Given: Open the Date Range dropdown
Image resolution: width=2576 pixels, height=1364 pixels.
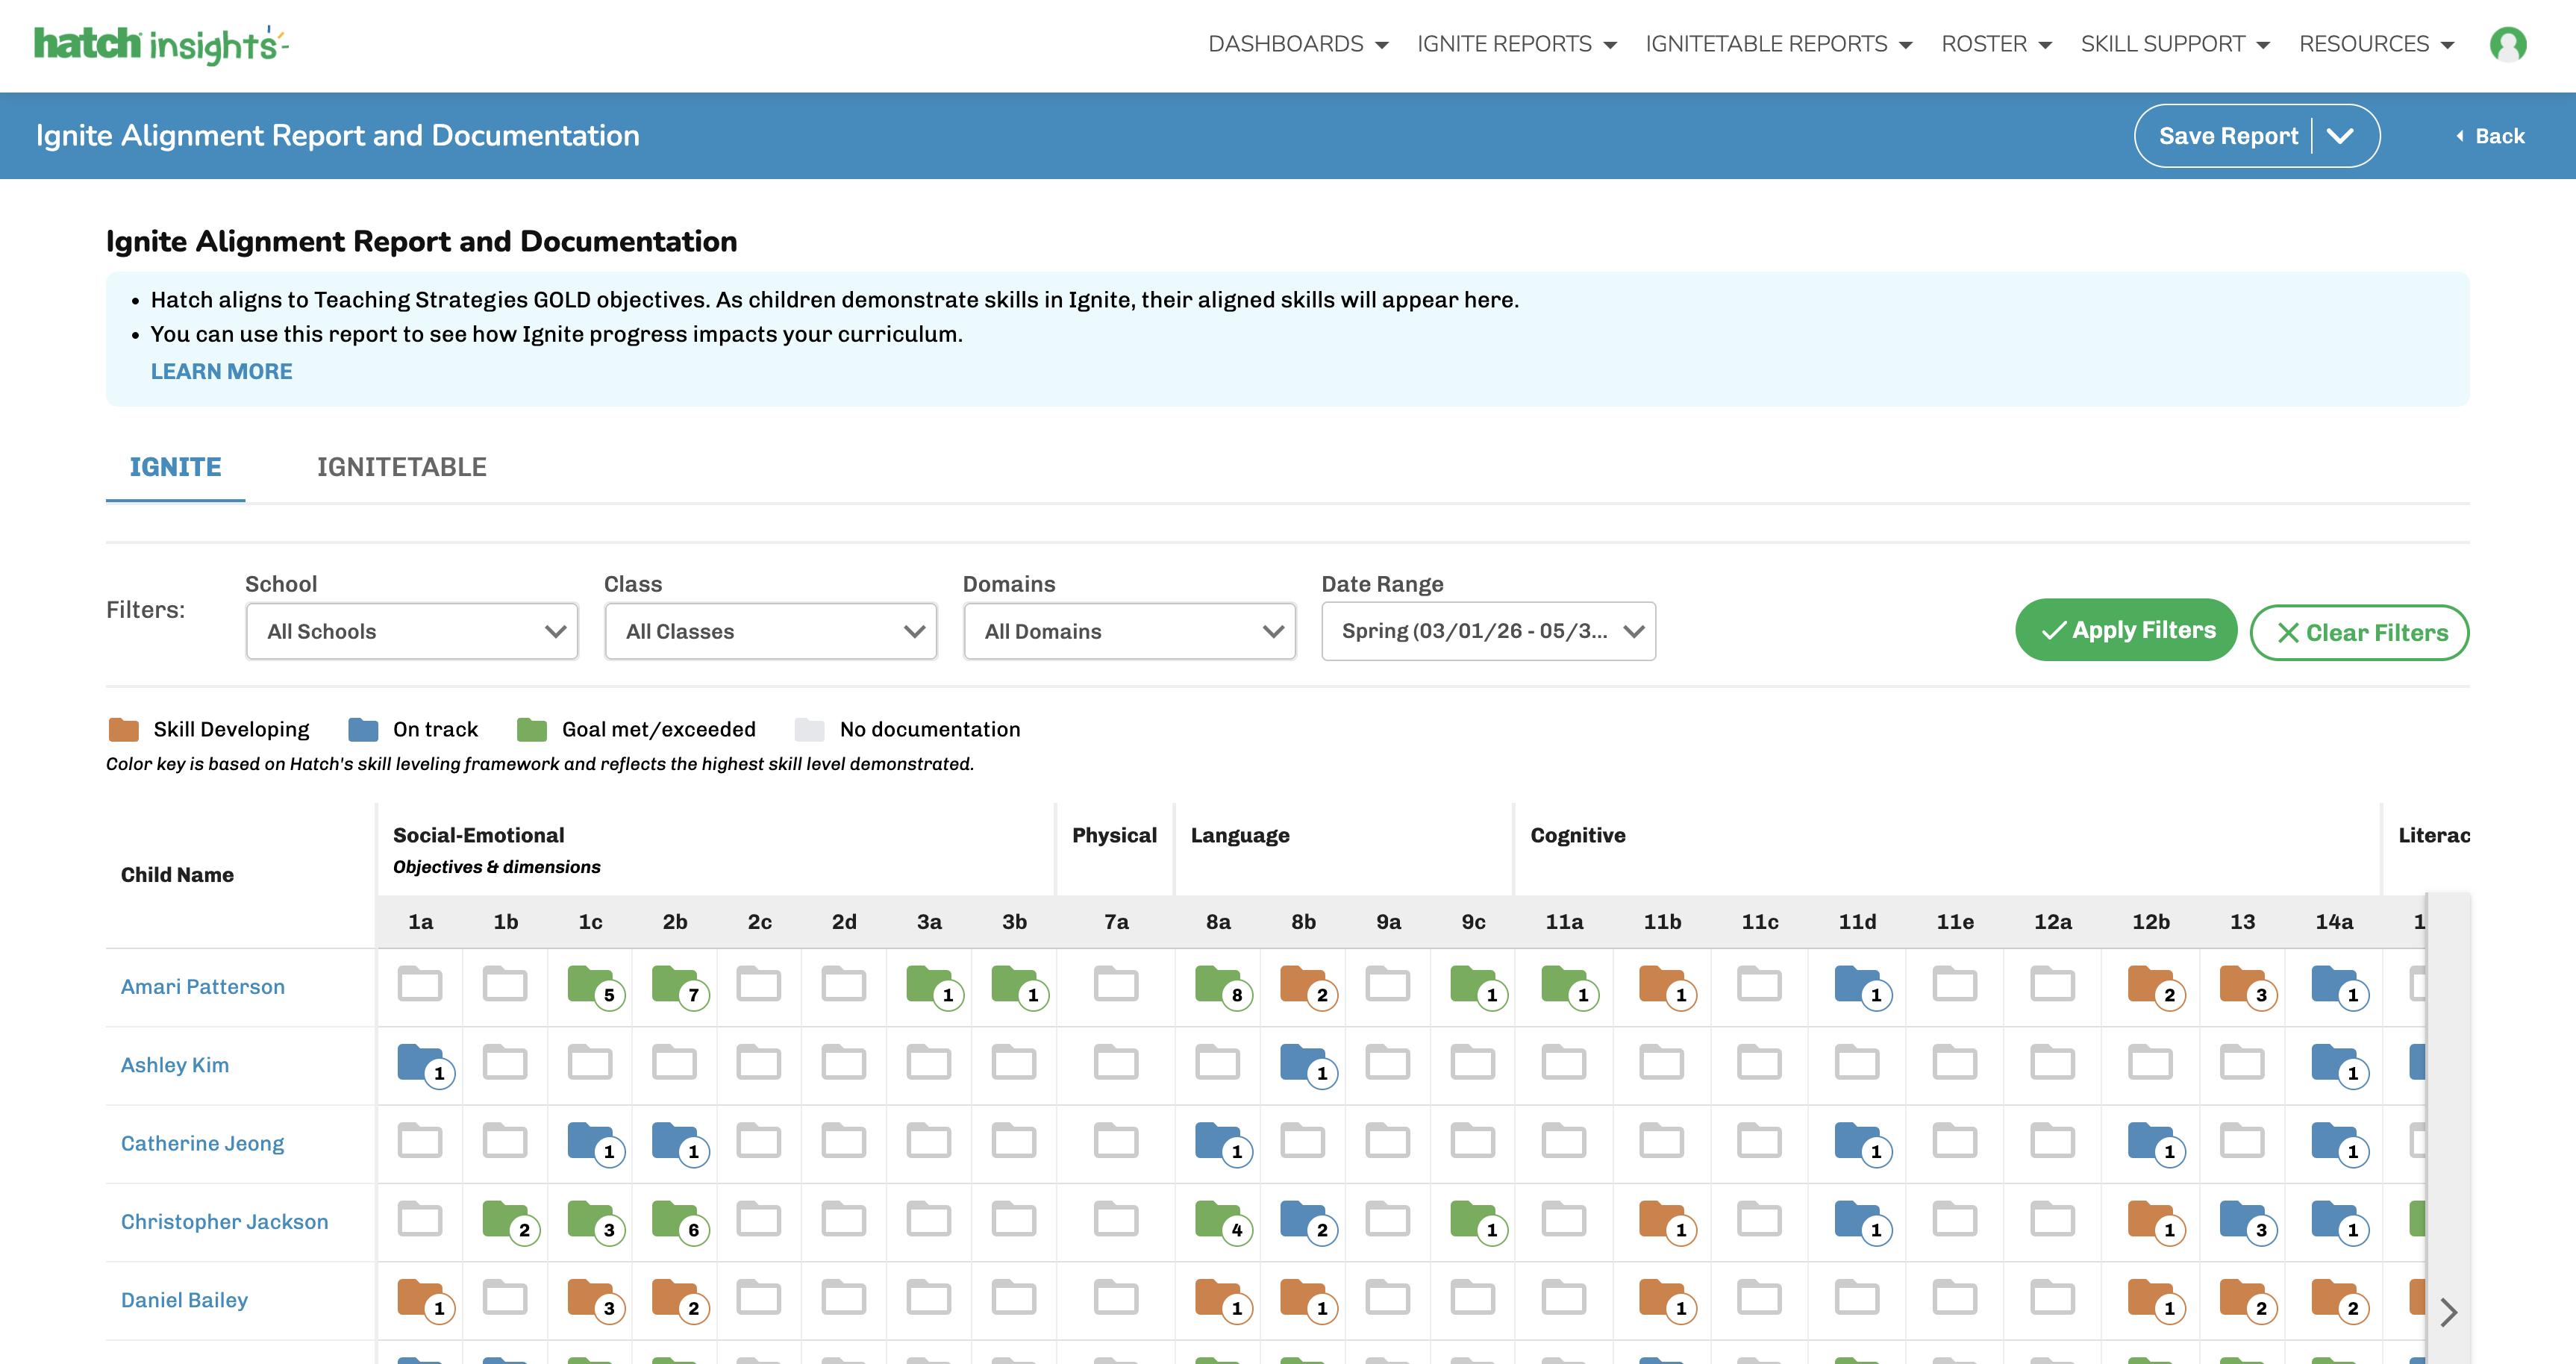Looking at the screenshot, I should (x=1488, y=631).
